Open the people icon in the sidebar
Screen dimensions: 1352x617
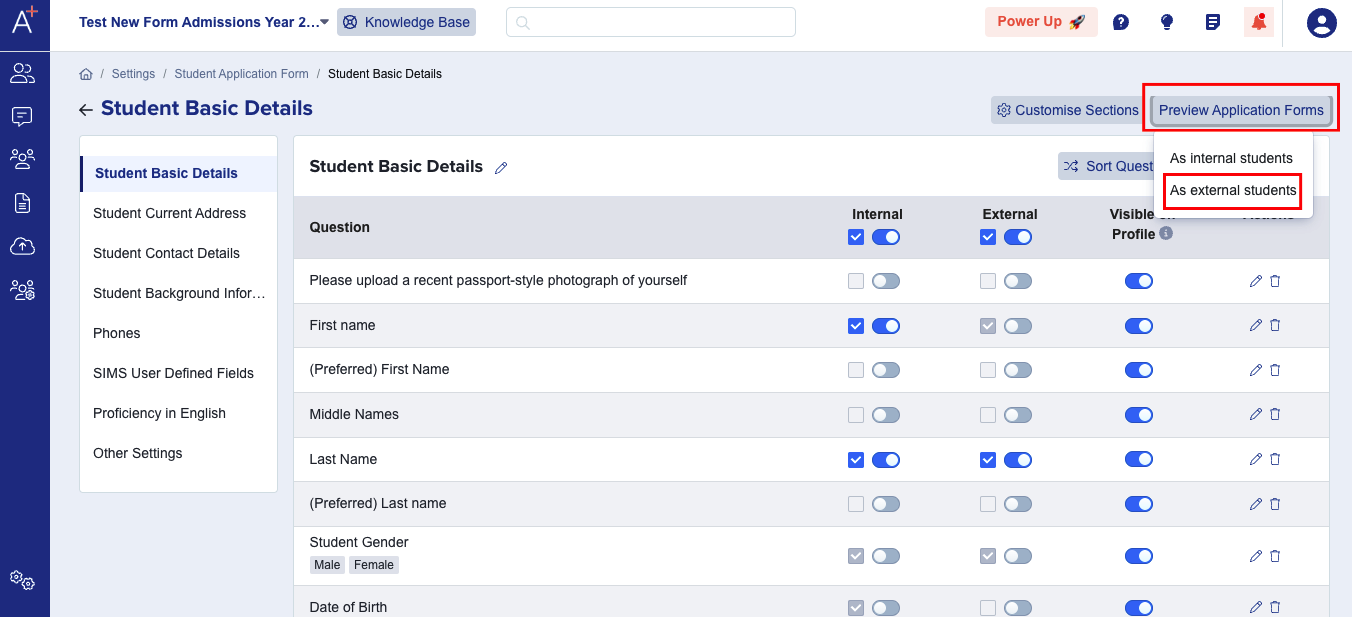[22, 73]
